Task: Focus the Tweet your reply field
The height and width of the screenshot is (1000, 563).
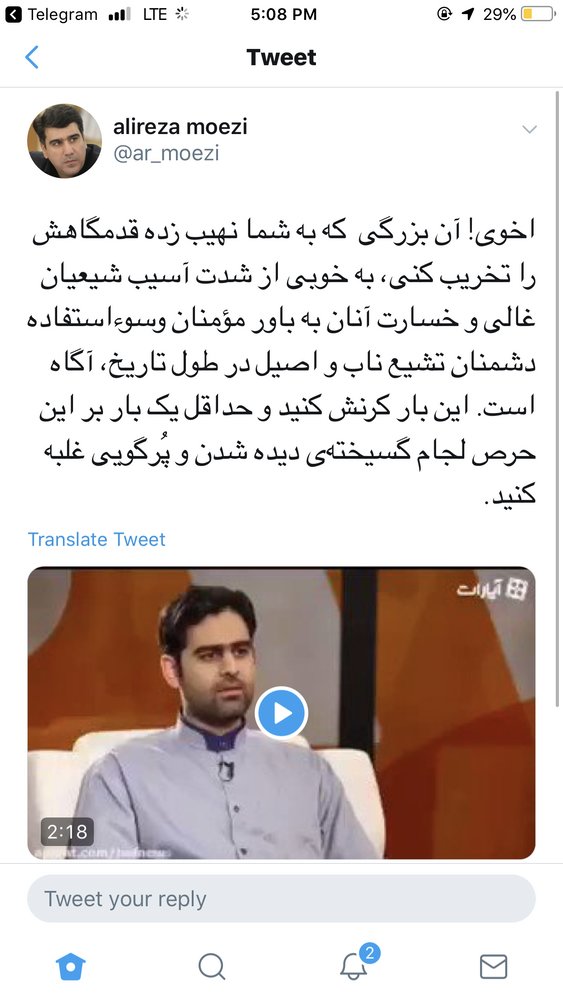Action: coord(281,899)
